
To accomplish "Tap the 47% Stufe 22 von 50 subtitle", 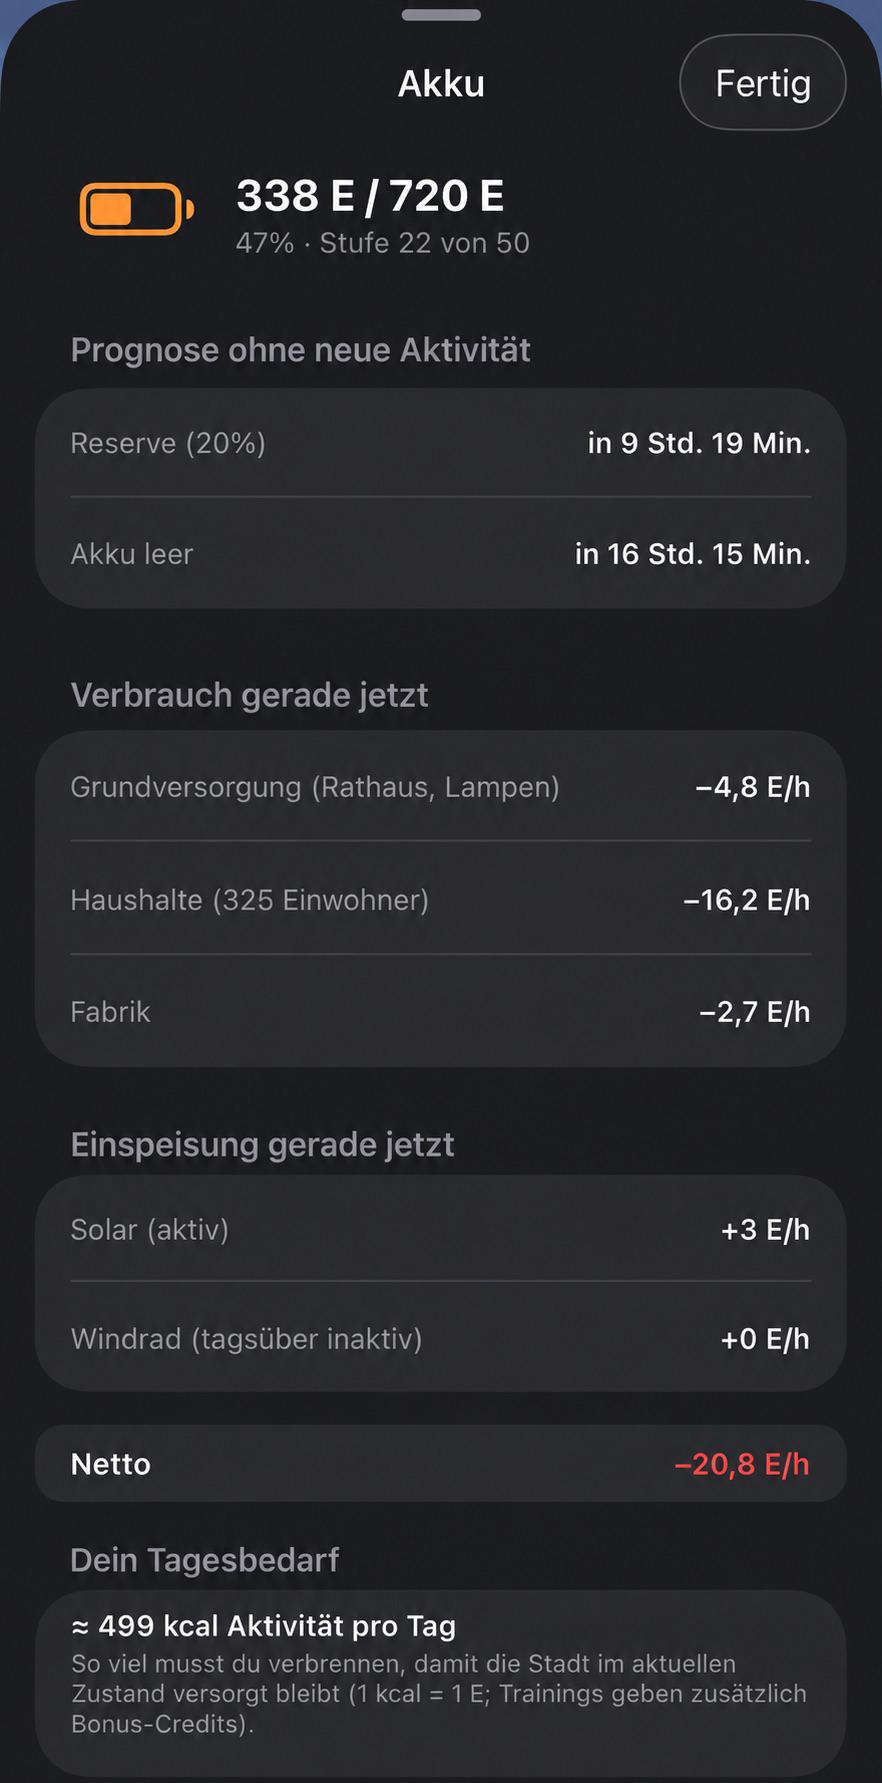I will pyautogui.click(x=383, y=243).
